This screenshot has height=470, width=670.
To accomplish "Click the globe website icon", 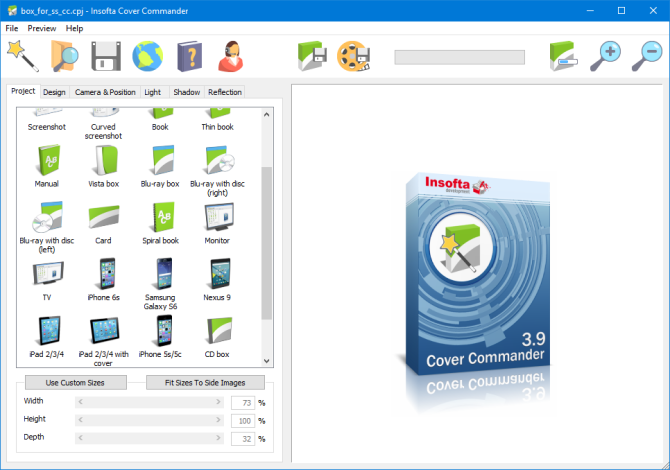I will point(147,56).
